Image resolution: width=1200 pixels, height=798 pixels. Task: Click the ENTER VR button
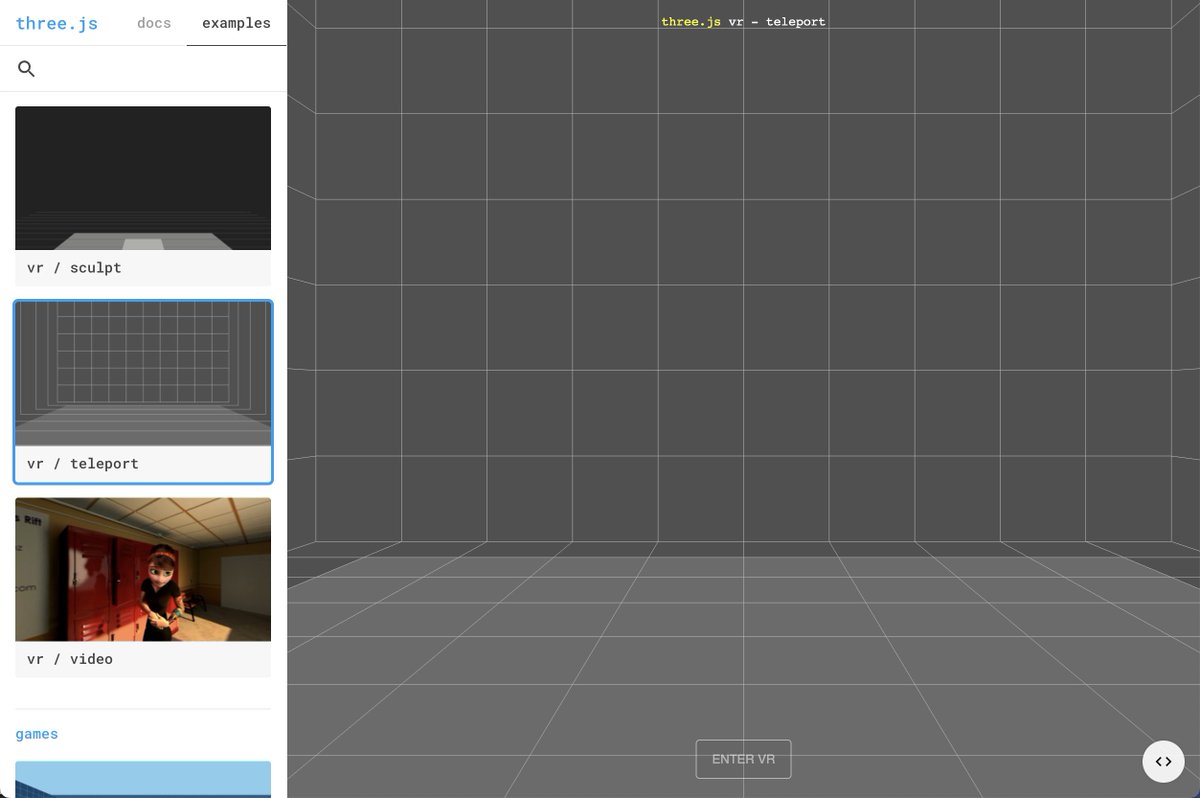(x=743, y=759)
